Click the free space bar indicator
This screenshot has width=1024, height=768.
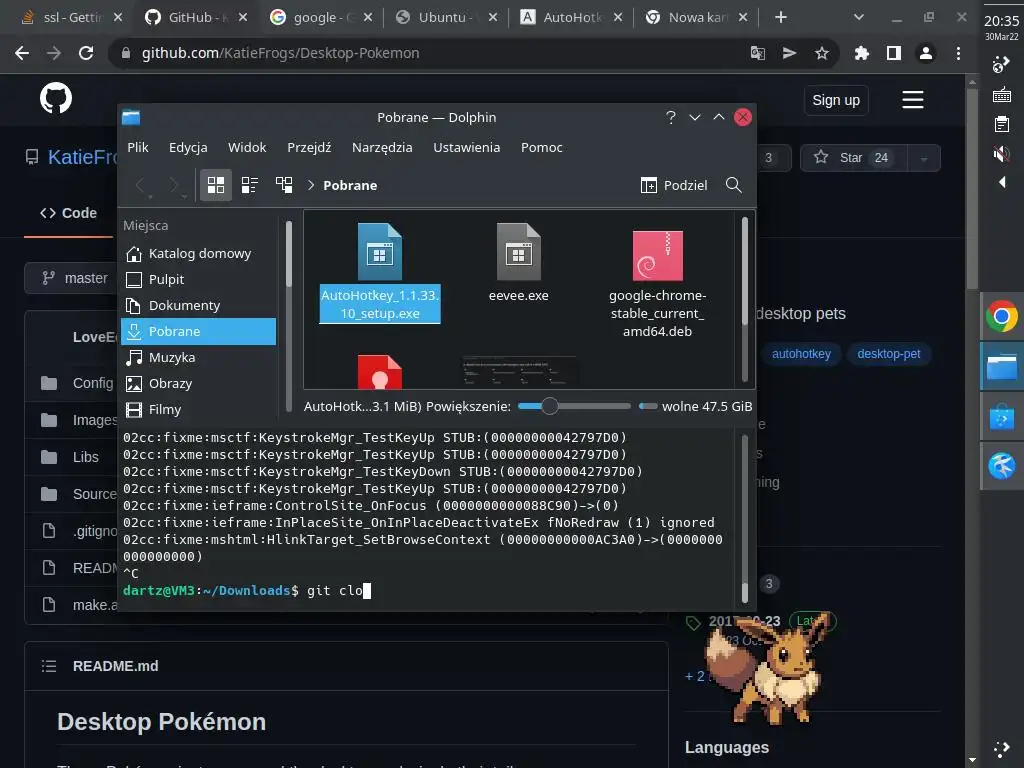pyautogui.click(x=648, y=406)
